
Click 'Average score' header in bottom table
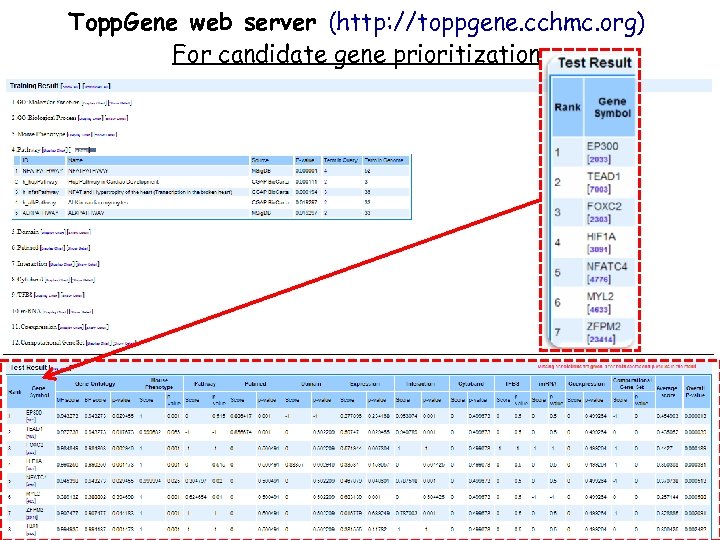tap(667, 391)
